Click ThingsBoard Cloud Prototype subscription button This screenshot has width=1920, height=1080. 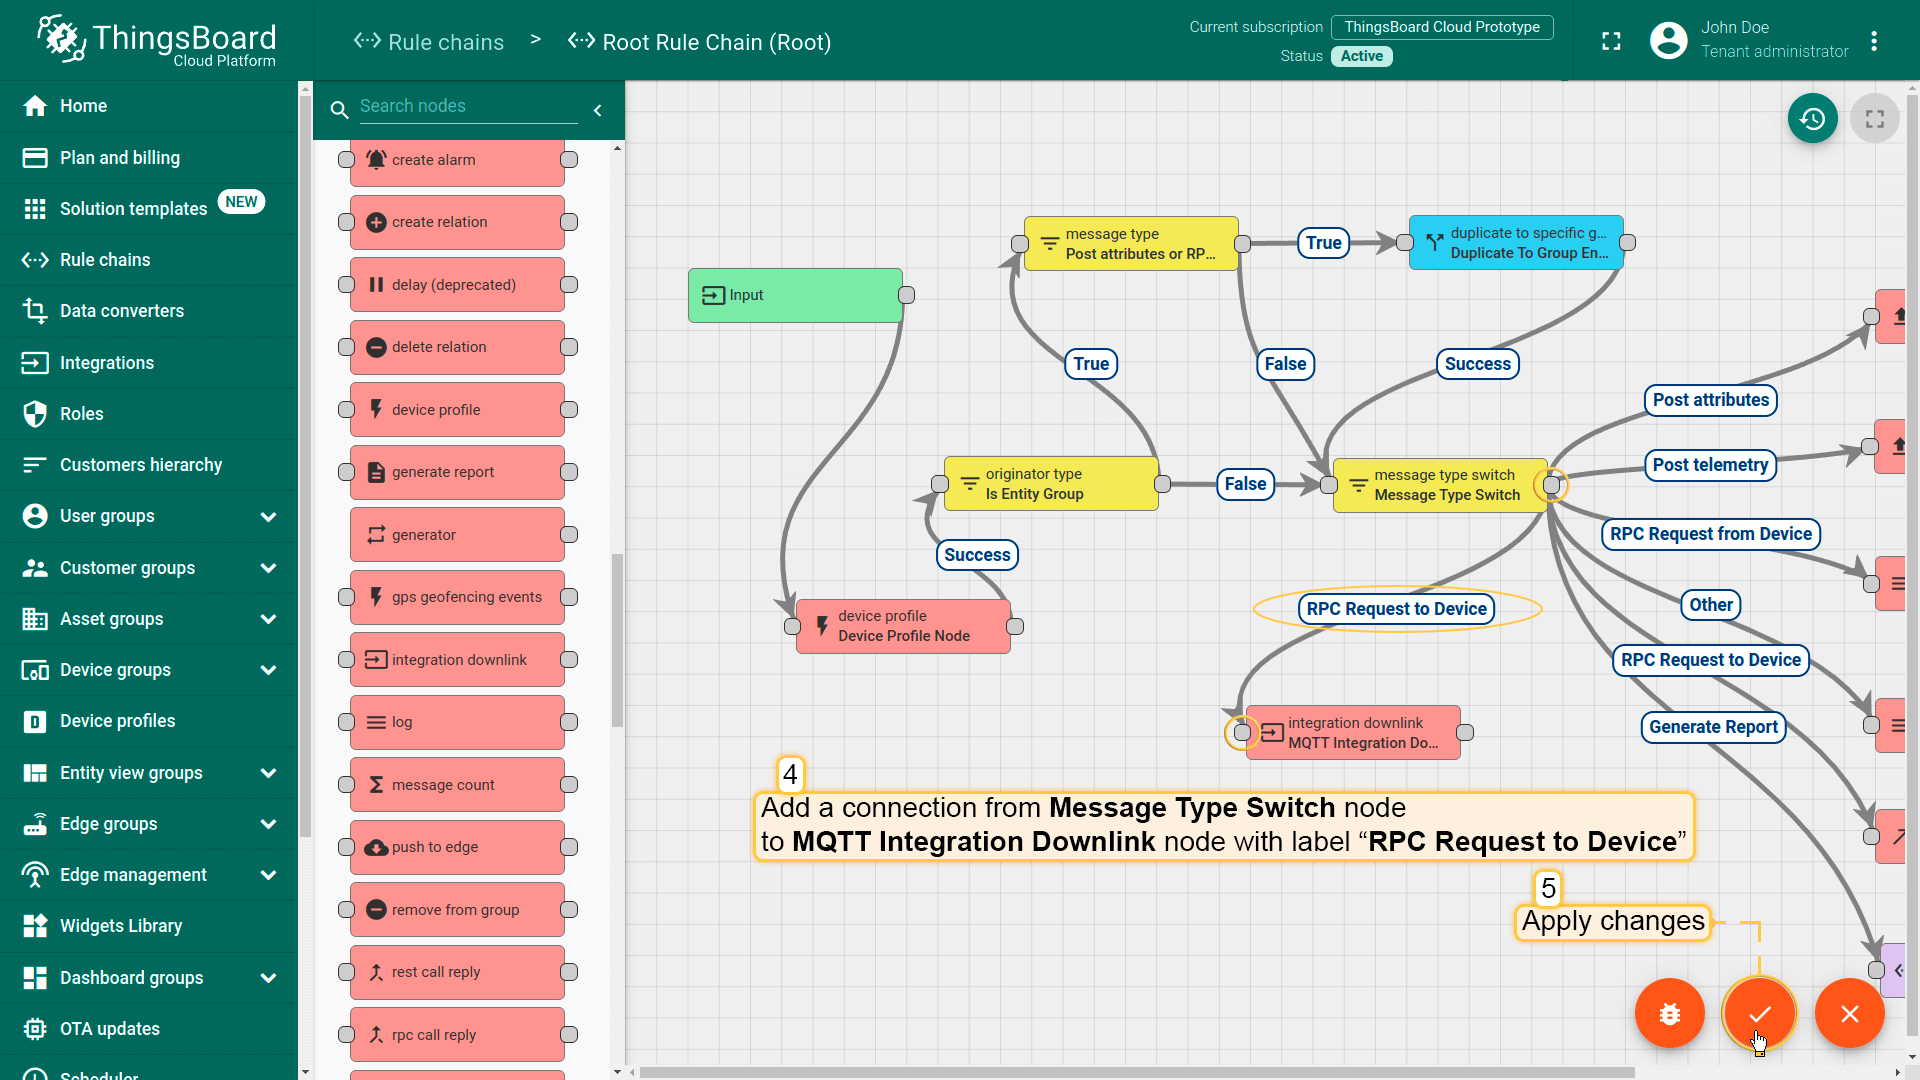click(x=1442, y=27)
